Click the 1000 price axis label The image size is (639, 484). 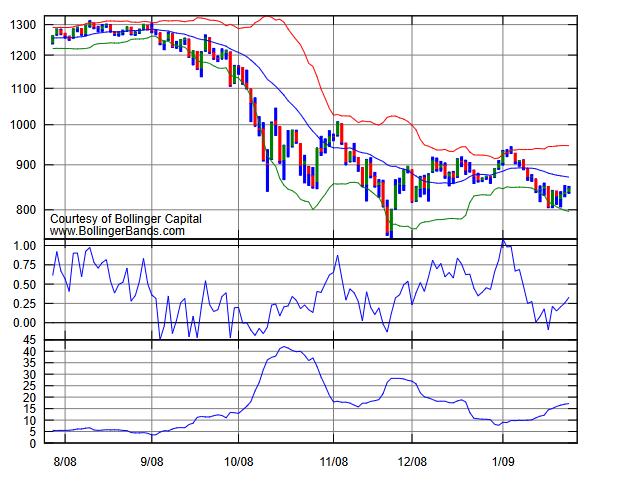pyautogui.click(x=23, y=125)
